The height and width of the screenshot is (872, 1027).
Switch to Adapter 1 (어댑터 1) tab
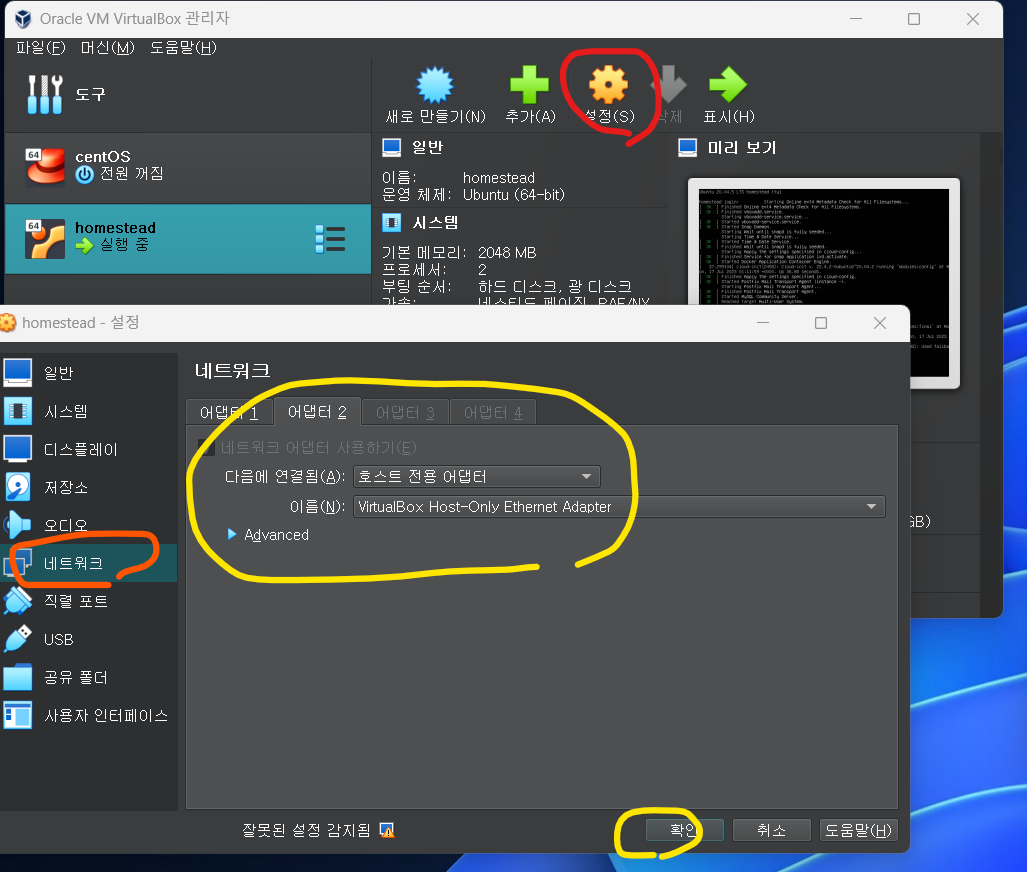(229, 412)
